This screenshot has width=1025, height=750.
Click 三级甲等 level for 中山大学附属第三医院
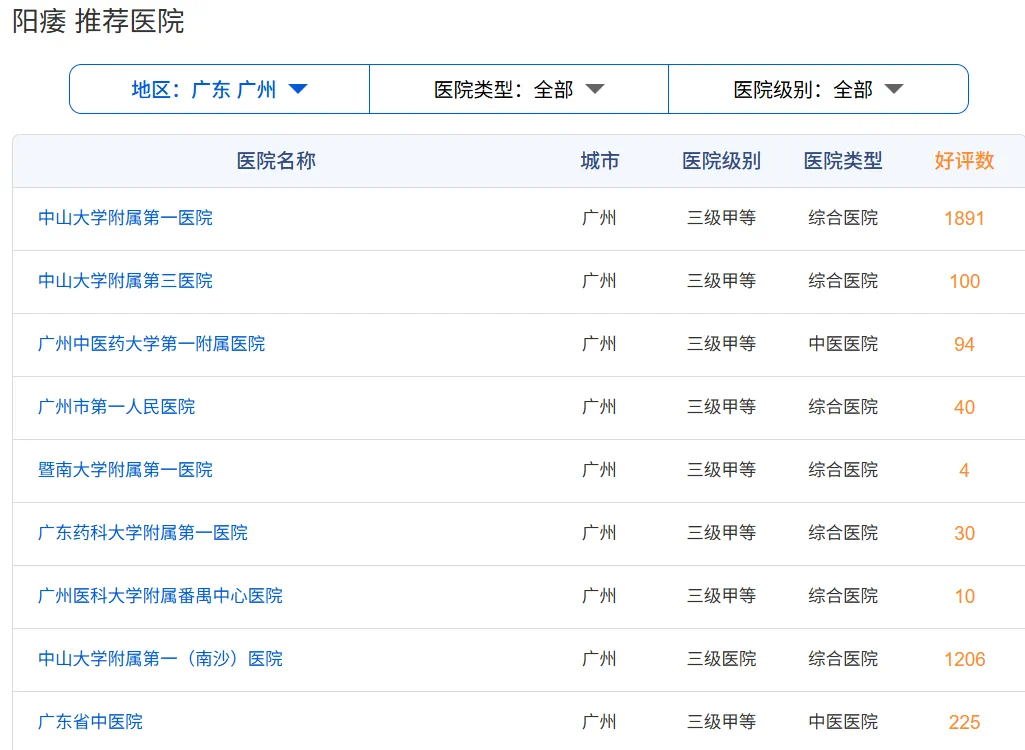coord(721,281)
